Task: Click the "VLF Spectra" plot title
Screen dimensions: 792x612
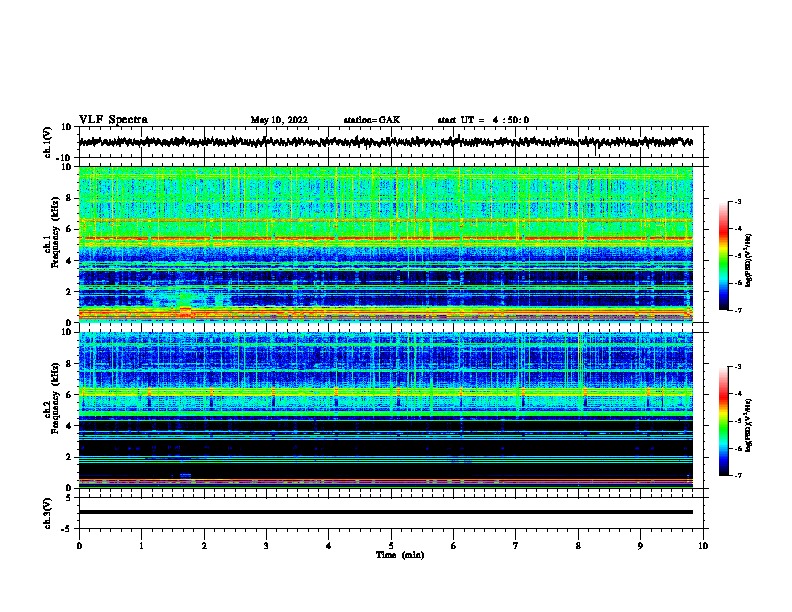Action: pyautogui.click(x=113, y=120)
